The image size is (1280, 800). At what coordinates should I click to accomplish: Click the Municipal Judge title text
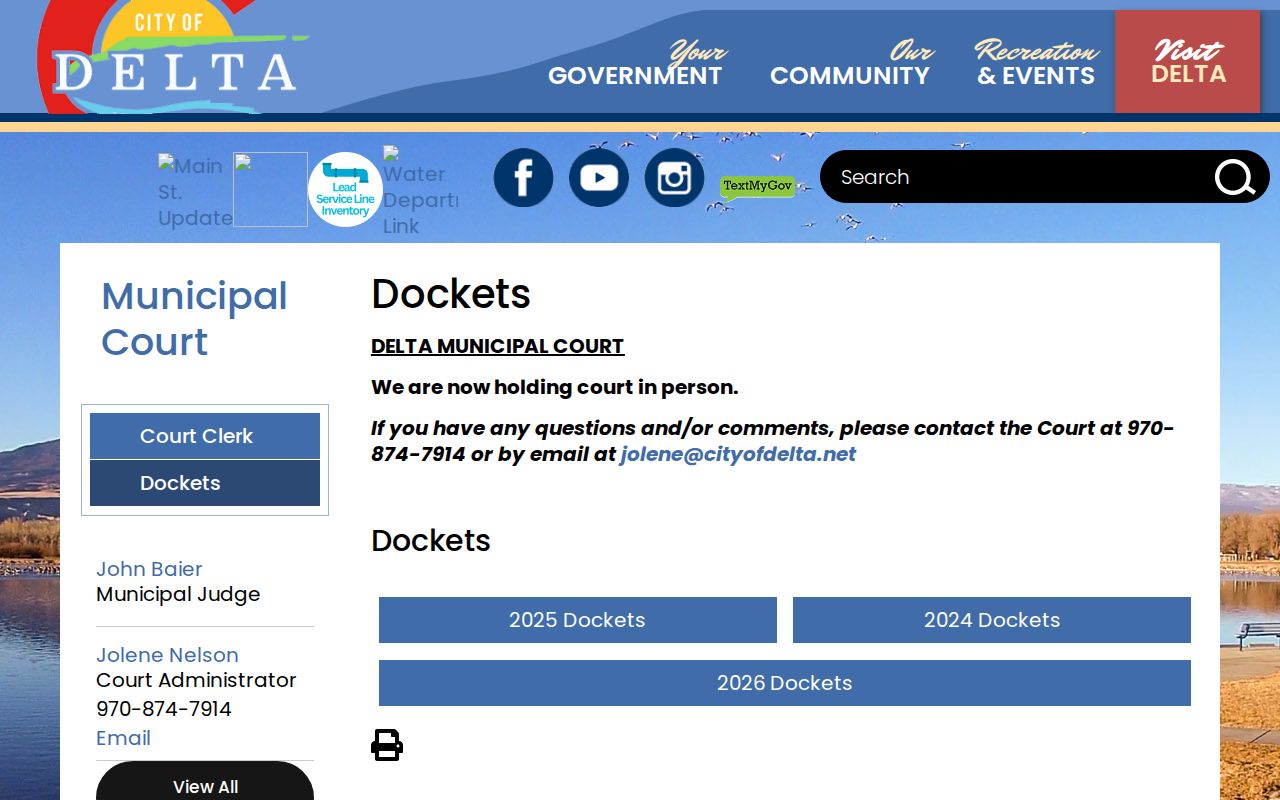178,594
